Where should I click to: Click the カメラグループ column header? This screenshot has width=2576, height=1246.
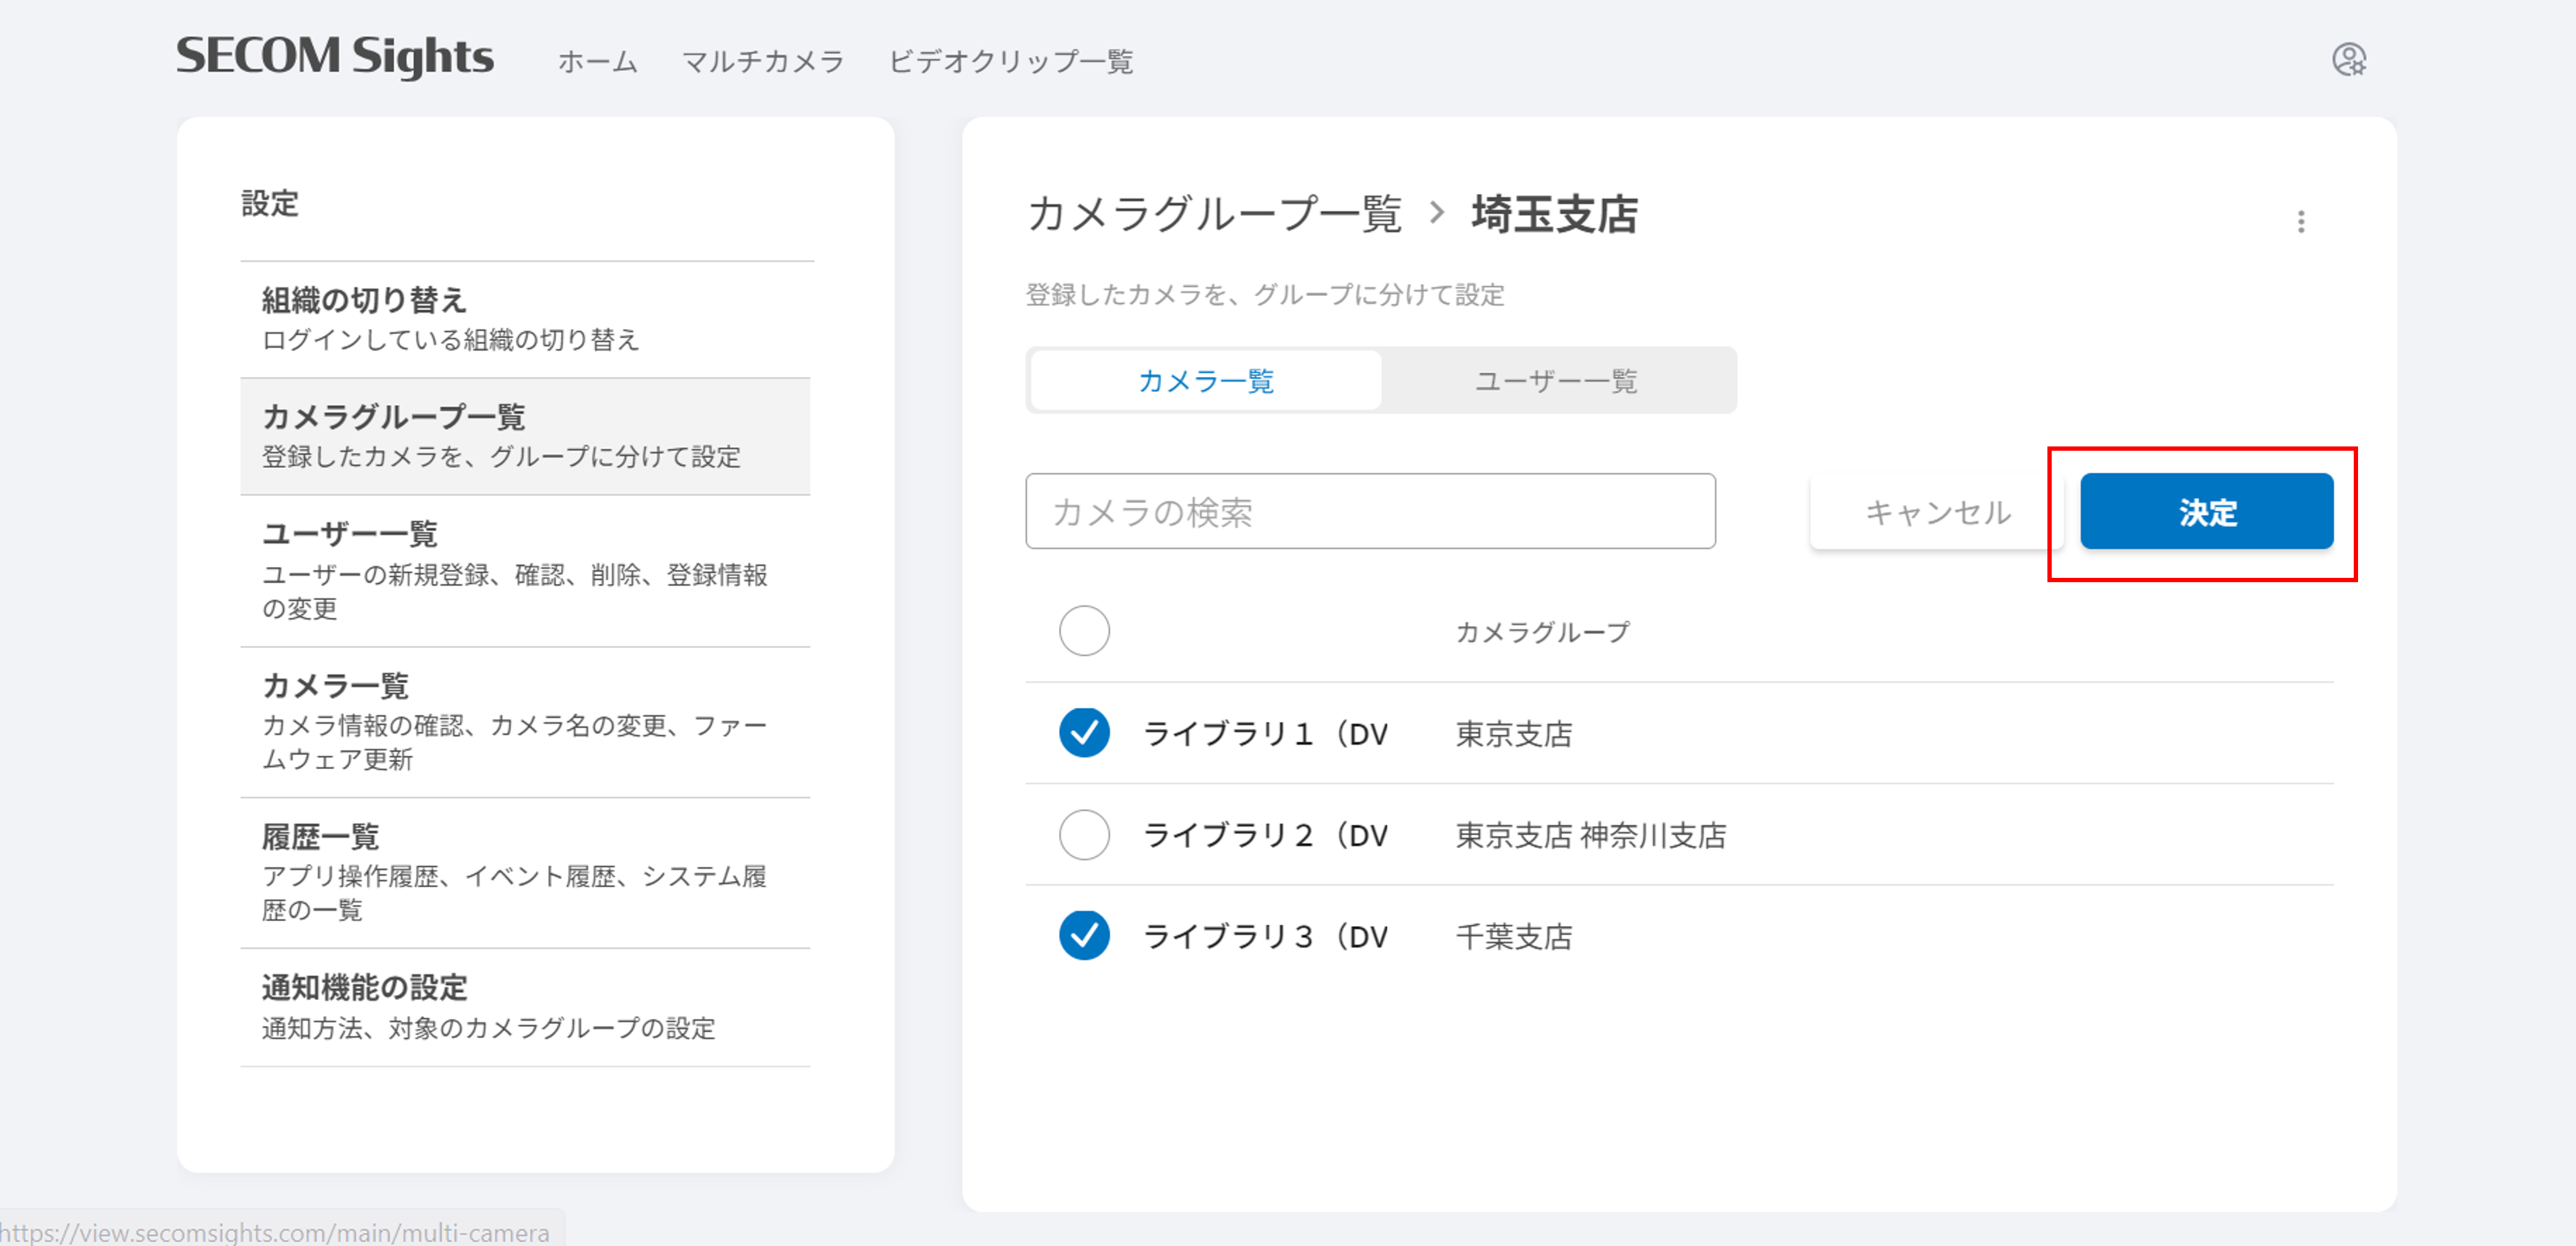(x=1542, y=631)
